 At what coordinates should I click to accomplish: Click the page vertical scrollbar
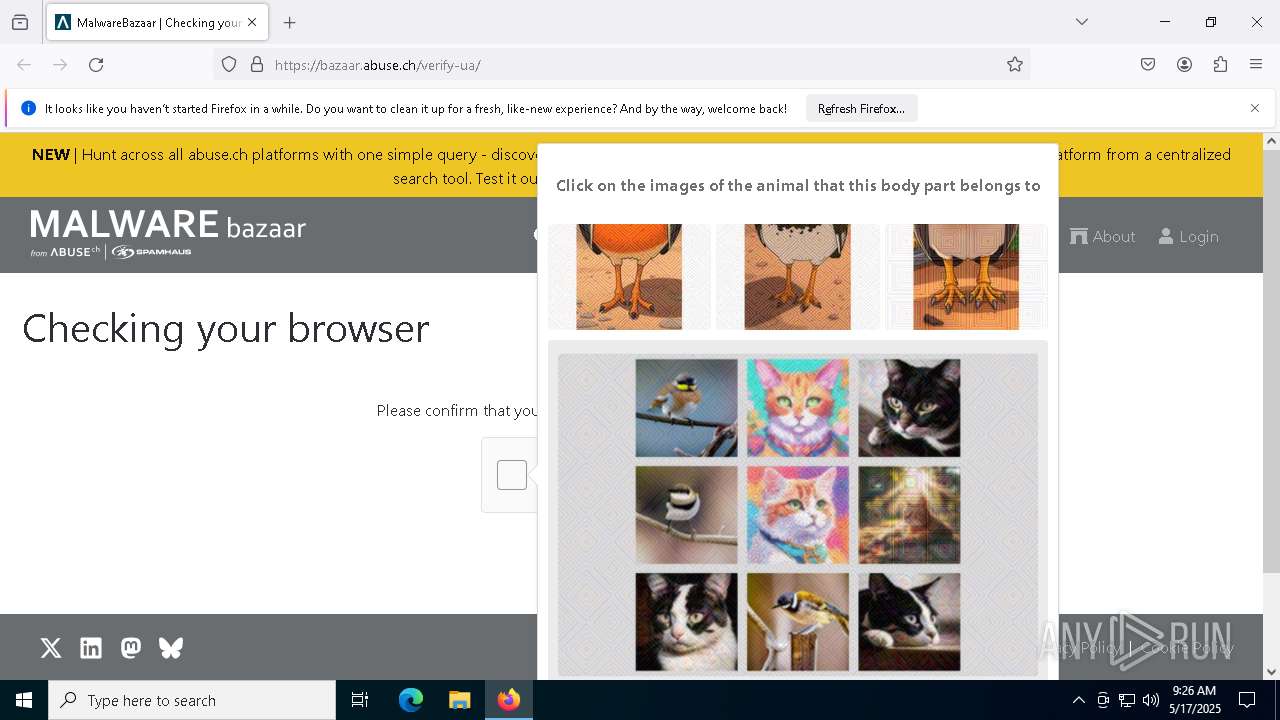[1271, 361]
